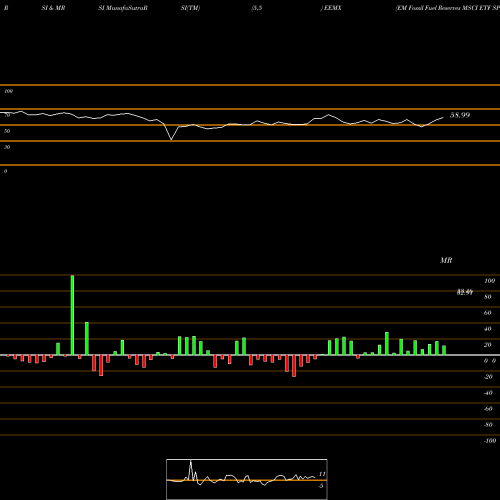Viewport: 500px width, 500px height.
Task: Click the "SI & MR" header label
Action: 53,8
